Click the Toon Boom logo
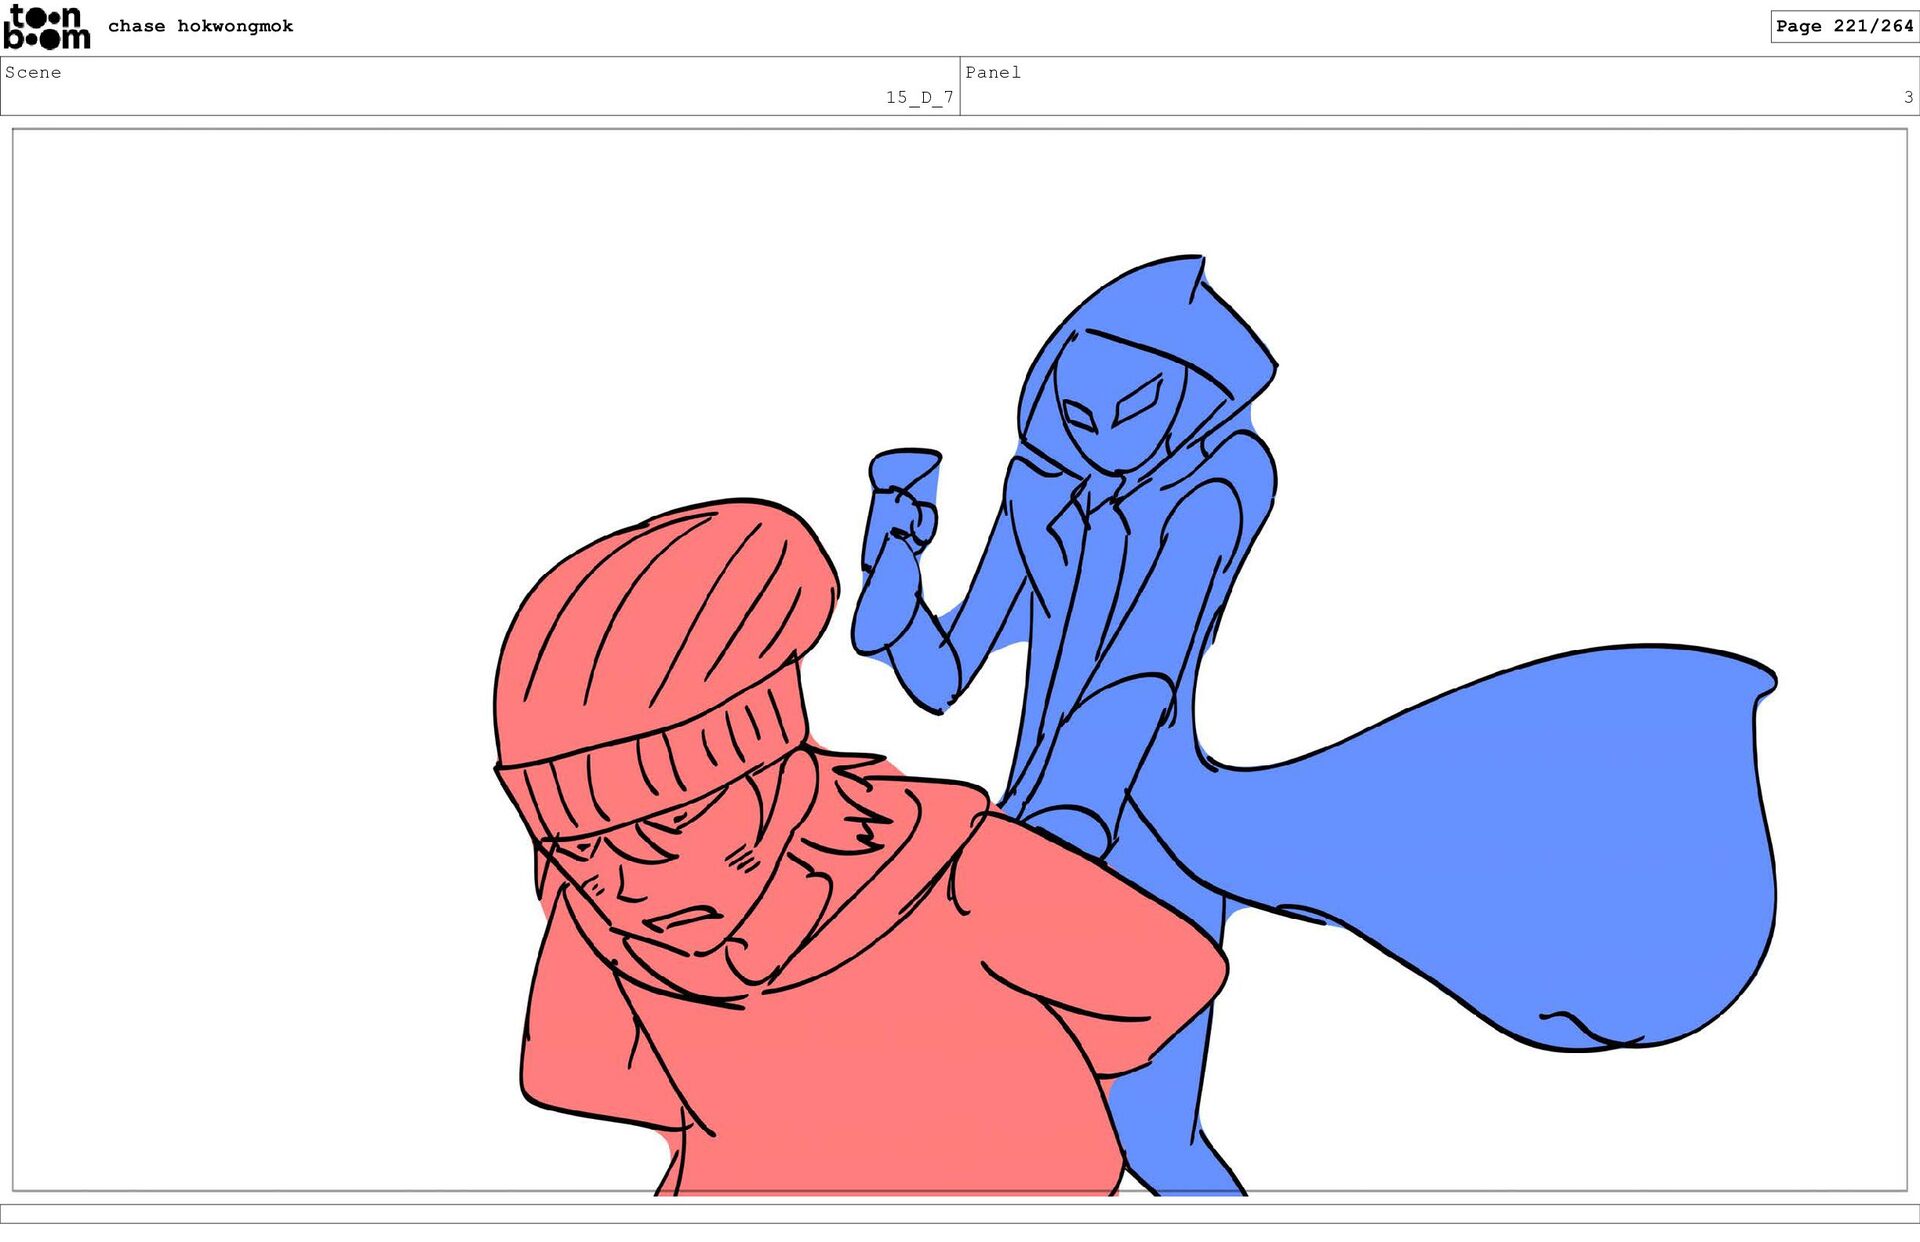1920x1242 pixels. click(x=46, y=27)
